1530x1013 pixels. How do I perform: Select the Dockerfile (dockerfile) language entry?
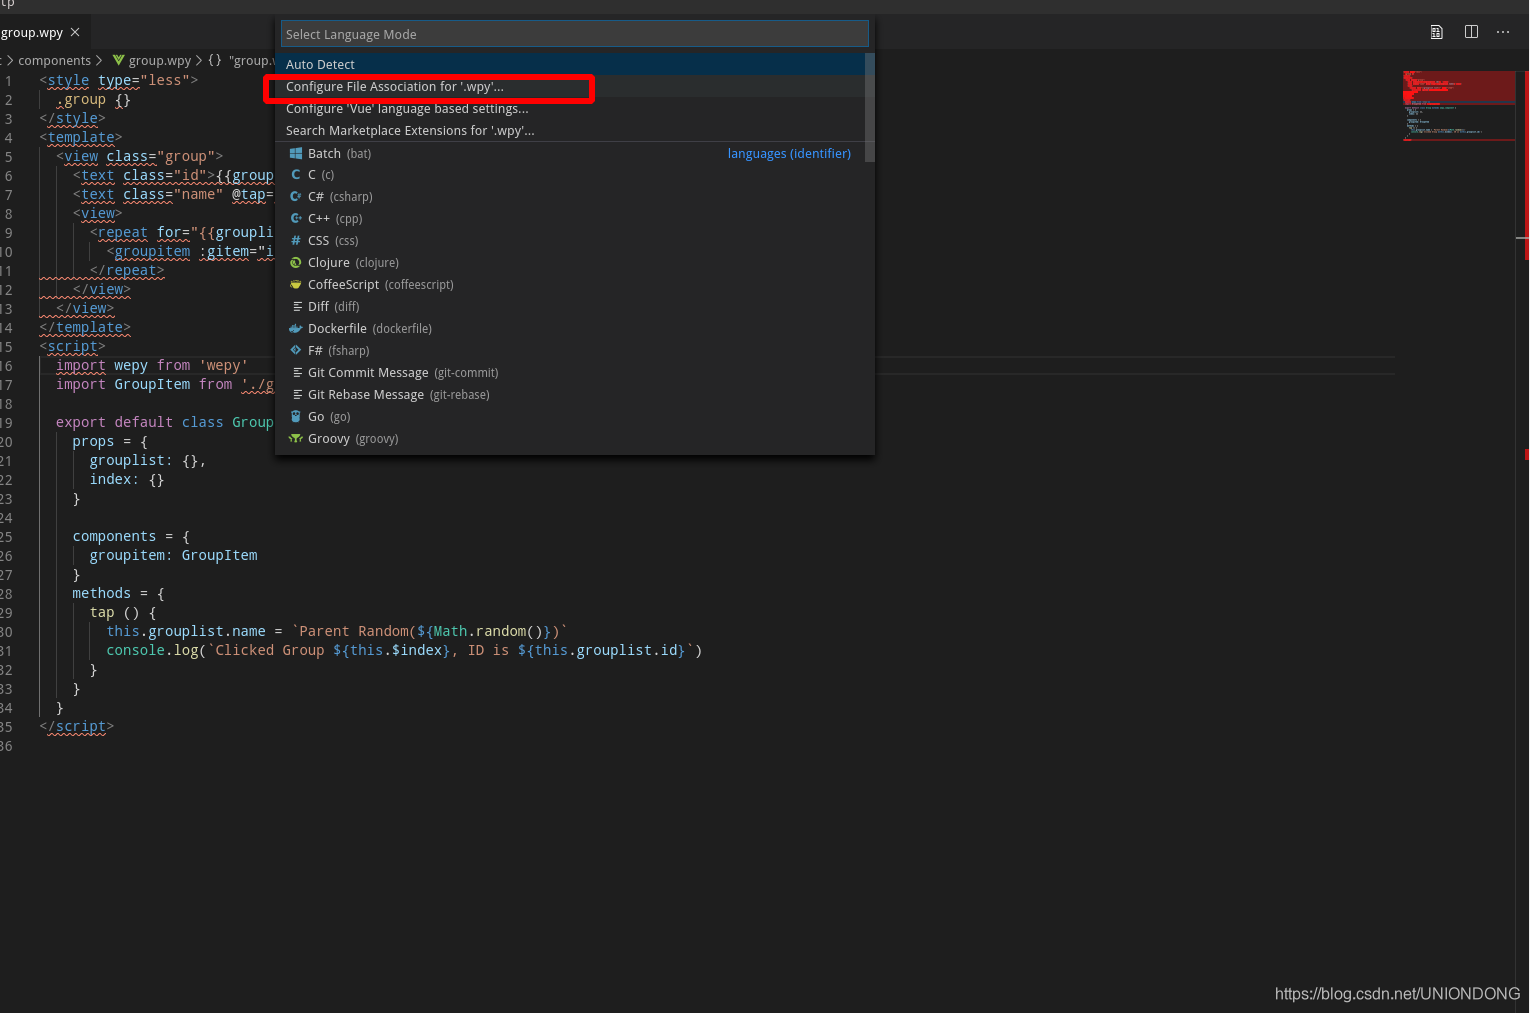tap(570, 329)
